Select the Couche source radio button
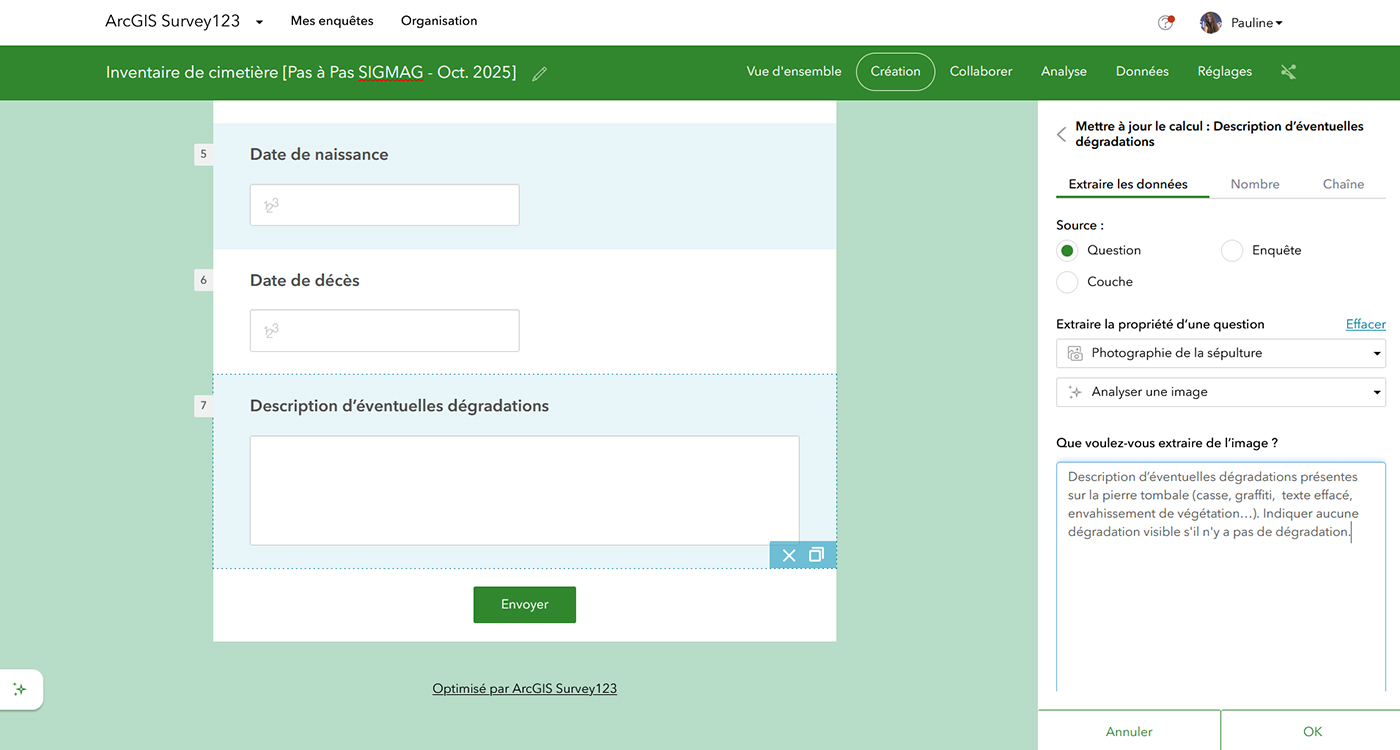Viewport: 1400px width, 750px height. pos(1067,282)
